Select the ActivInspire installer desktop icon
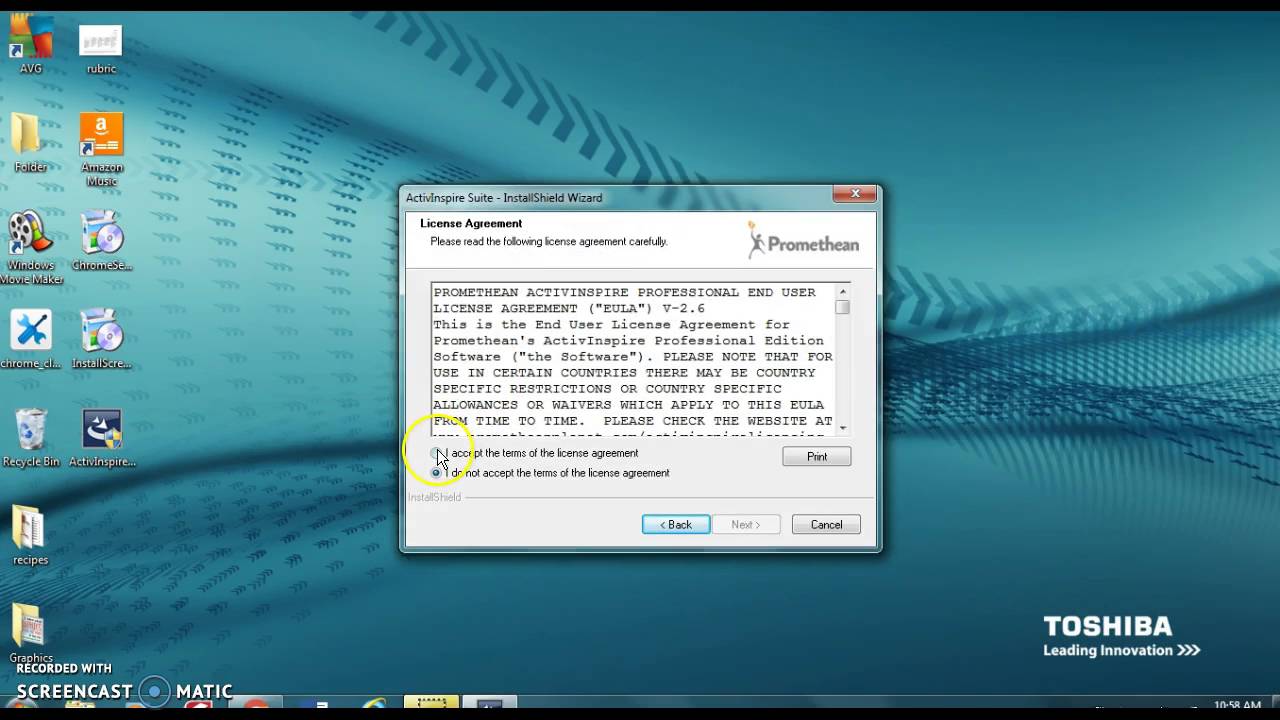Image resolution: width=1280 pixels, height=720 pixels. coord(101,438)
